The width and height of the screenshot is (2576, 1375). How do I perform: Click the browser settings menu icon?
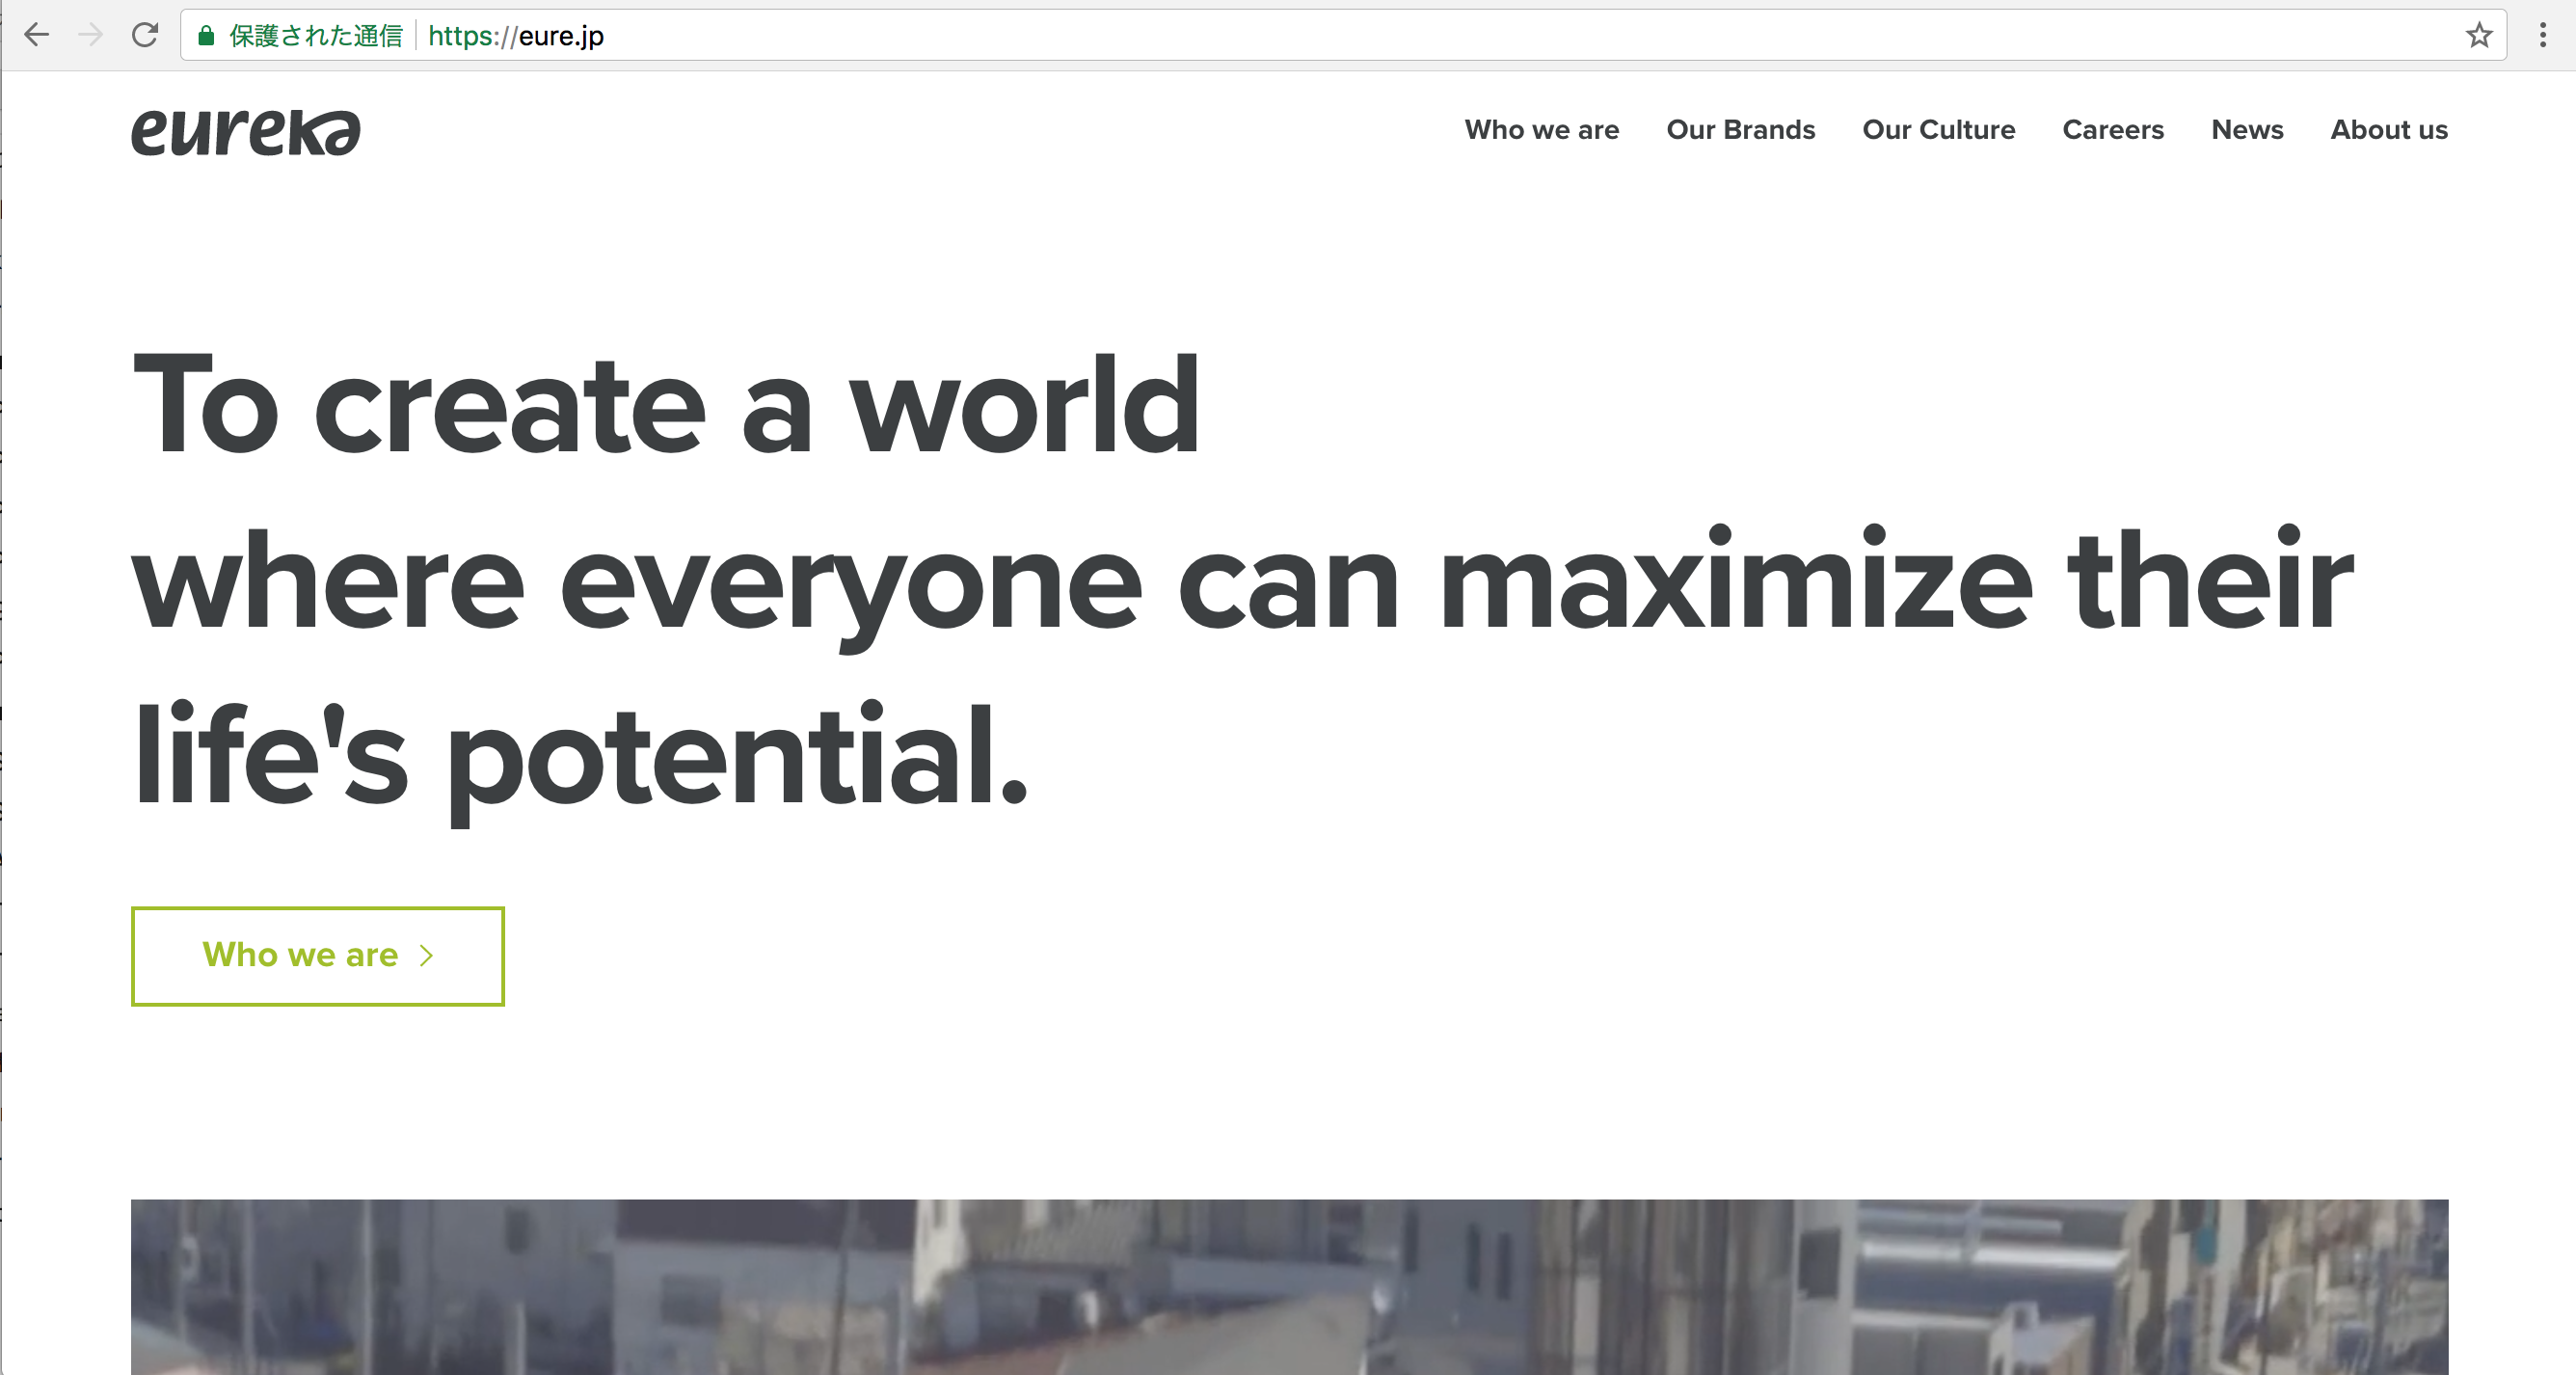click(x=2543, y=36)
